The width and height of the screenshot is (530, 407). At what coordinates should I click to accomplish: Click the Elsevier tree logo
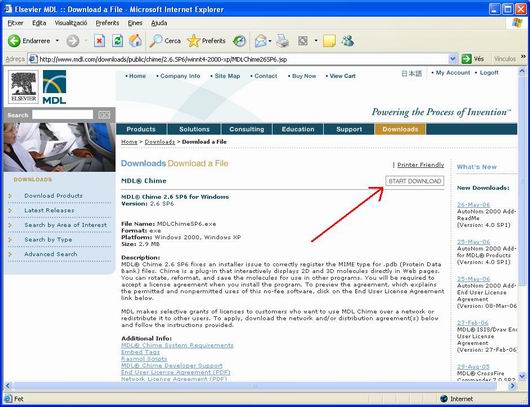click(x=23, y=87)
